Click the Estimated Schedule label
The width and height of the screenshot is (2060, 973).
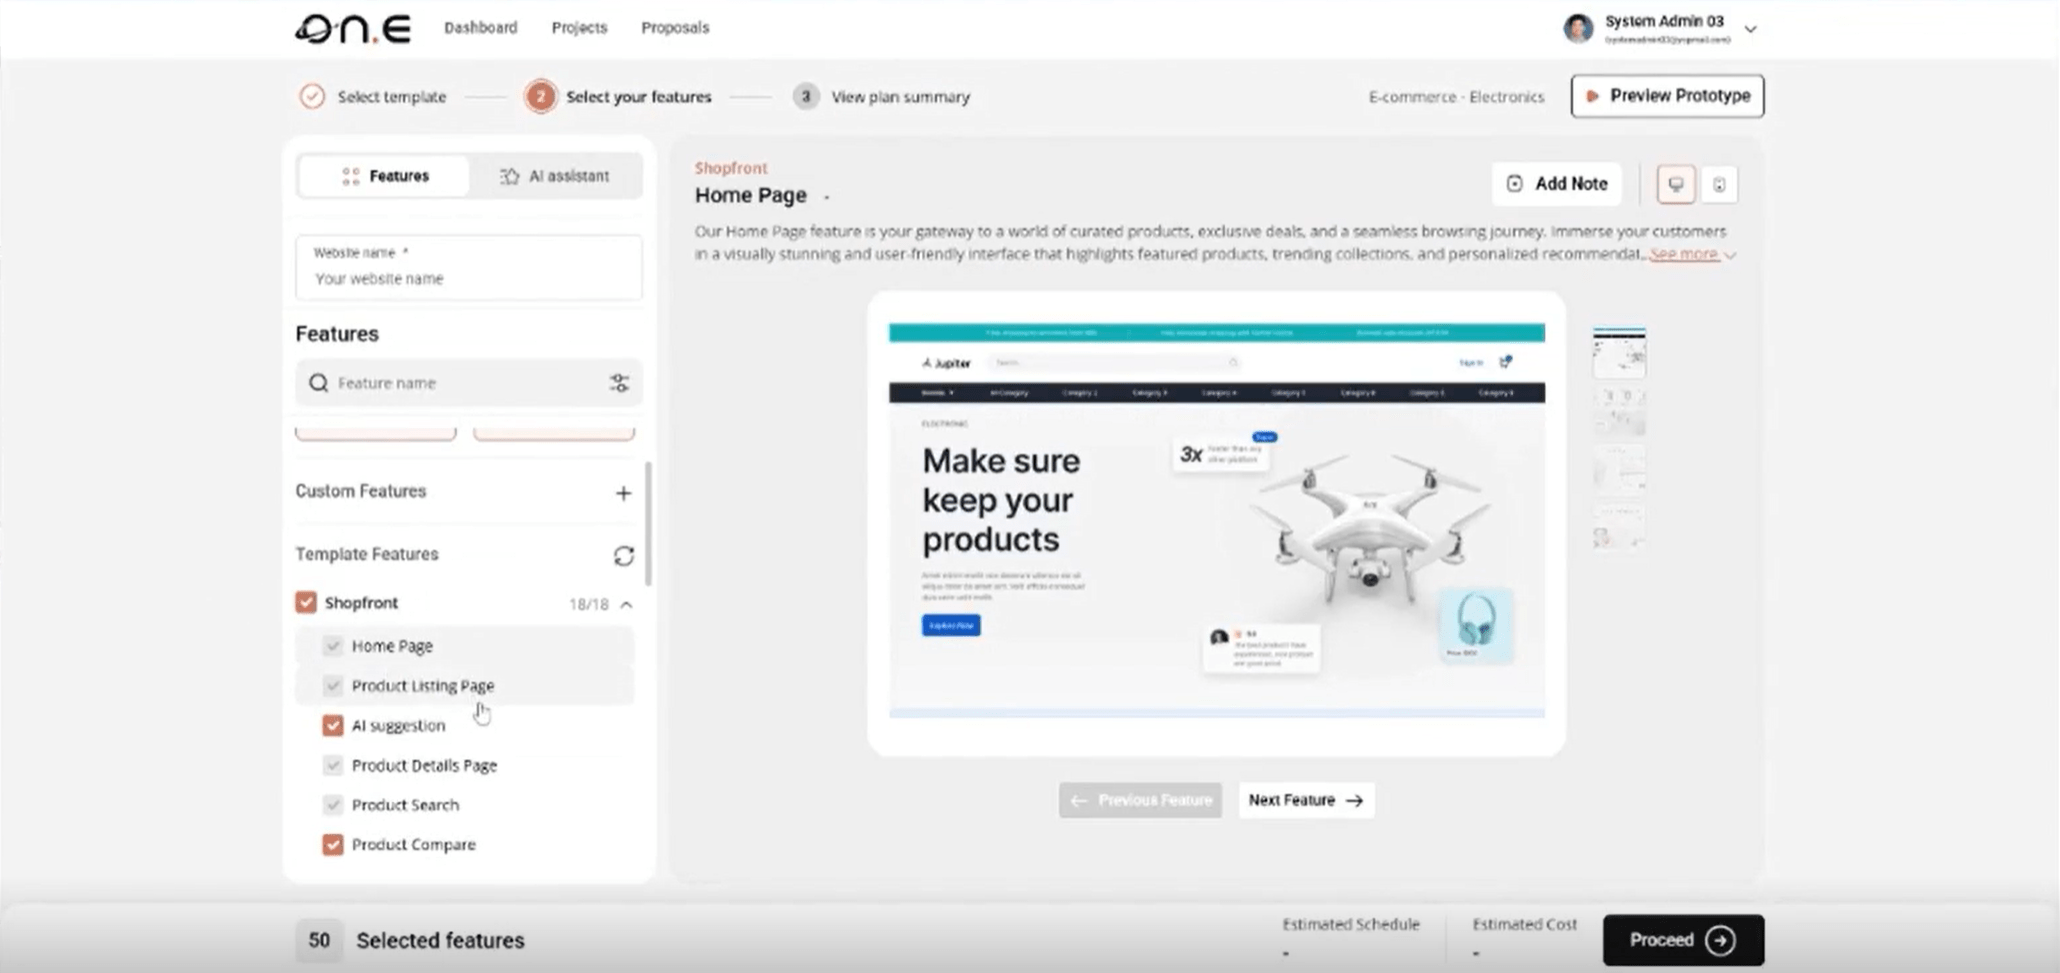[x=1351, y=925]
